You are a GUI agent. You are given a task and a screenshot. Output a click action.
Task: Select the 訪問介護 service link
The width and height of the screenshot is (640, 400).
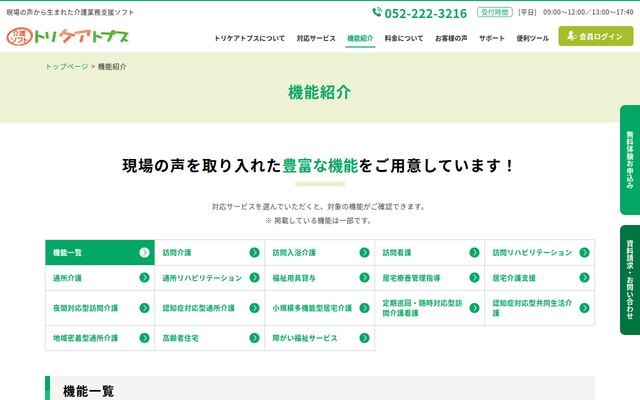(x=210, y=253)
